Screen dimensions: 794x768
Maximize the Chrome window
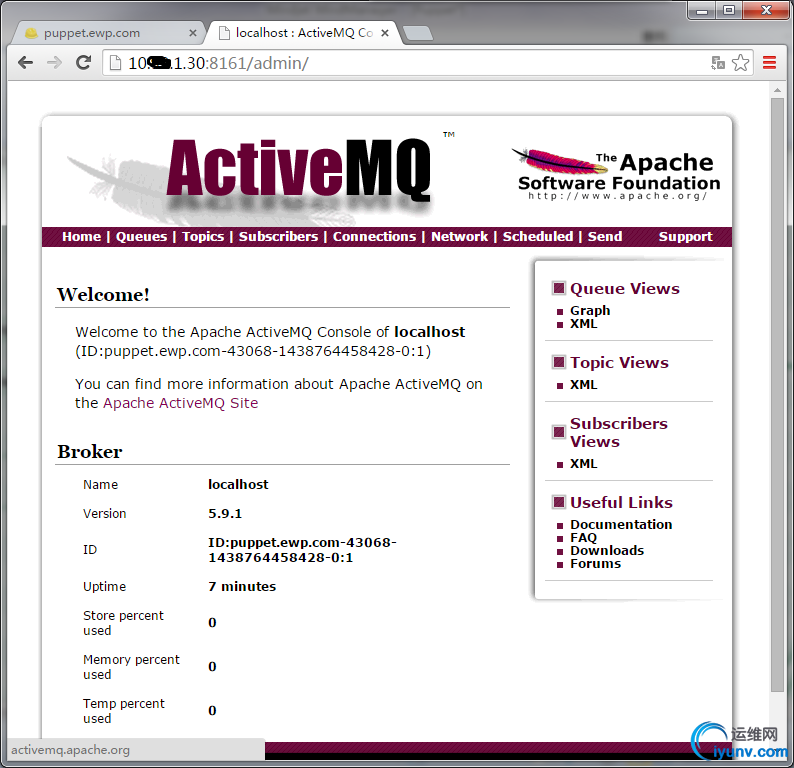tap(729, 10)
